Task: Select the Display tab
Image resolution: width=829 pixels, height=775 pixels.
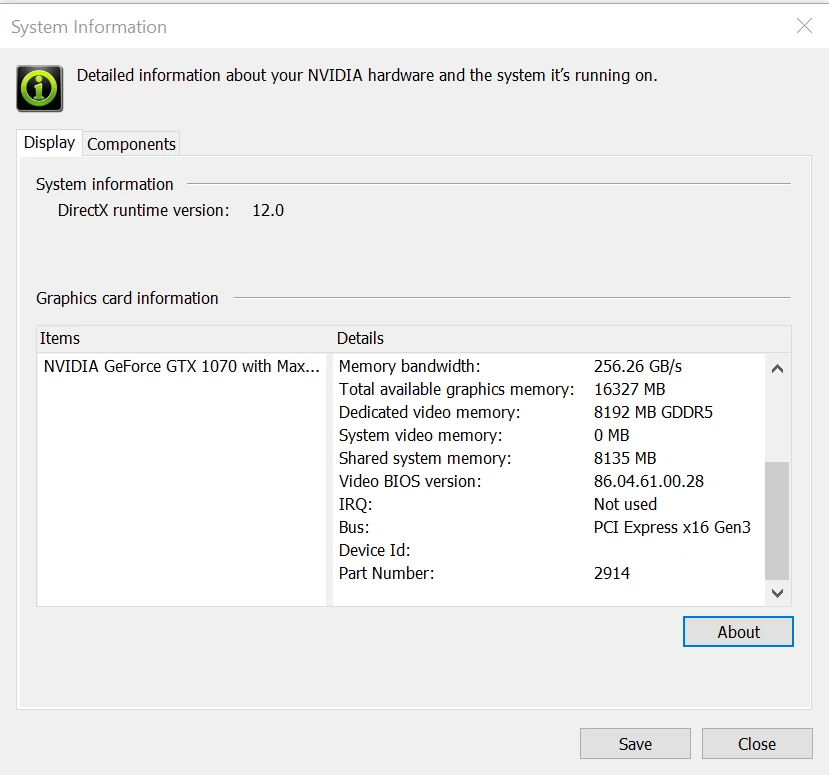Action: [49, 142]
